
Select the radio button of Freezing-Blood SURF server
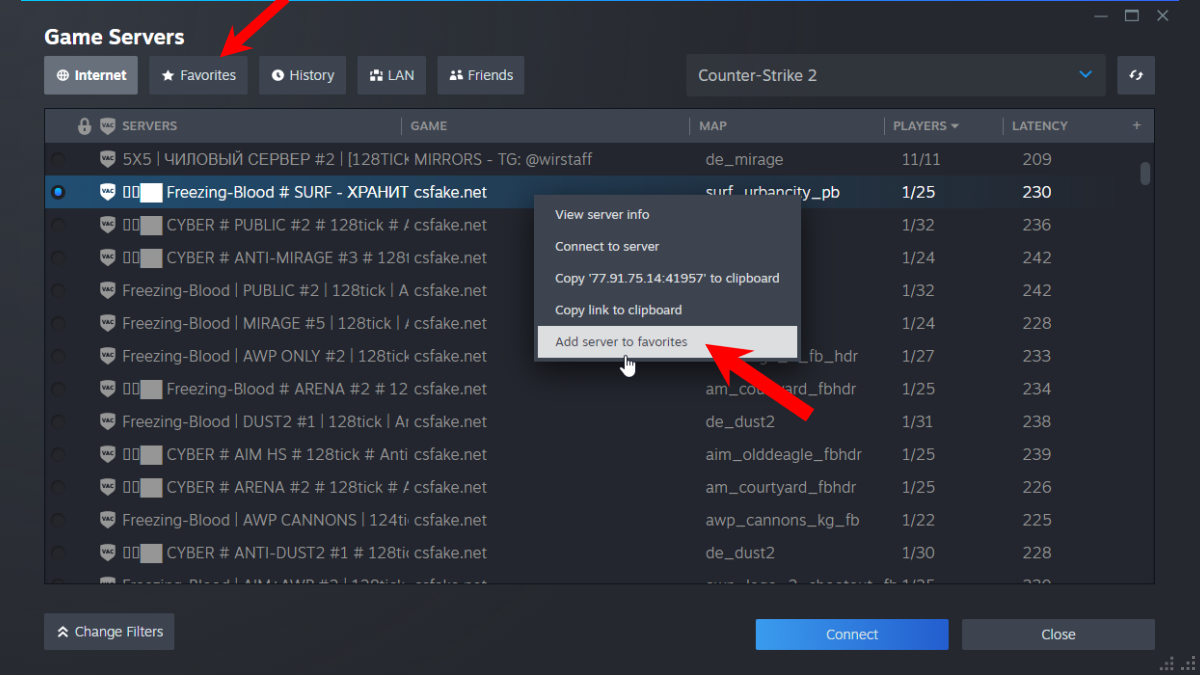pos(58,192)
